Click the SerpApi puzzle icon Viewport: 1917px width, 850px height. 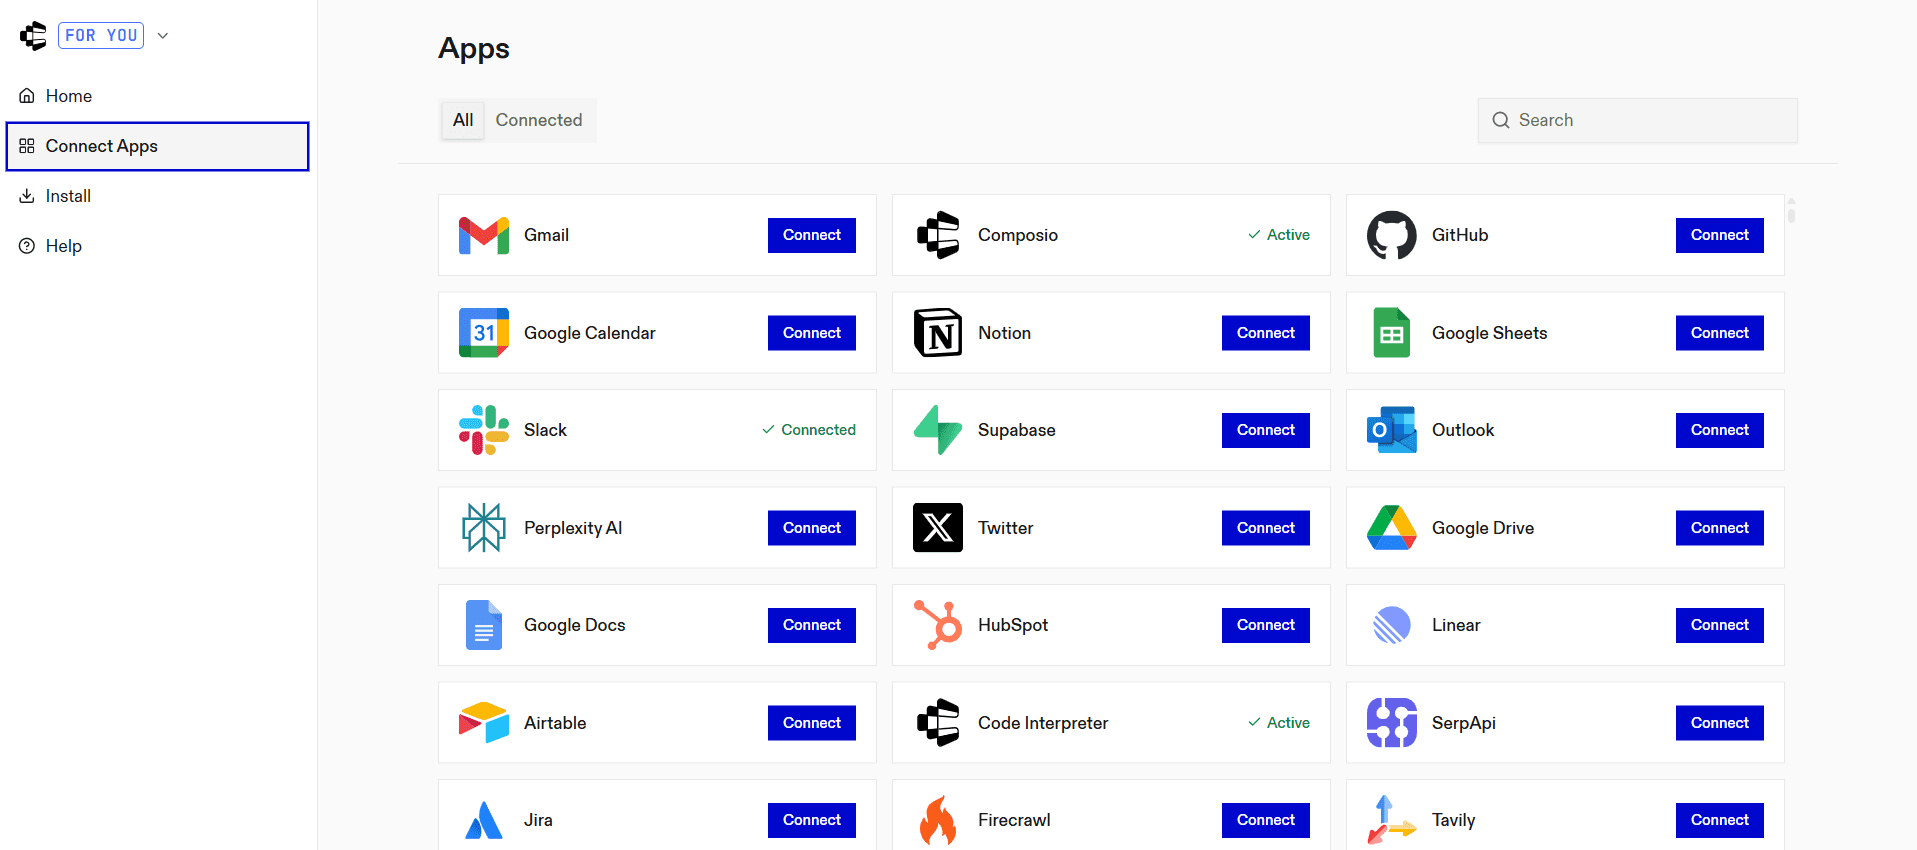1392,723
